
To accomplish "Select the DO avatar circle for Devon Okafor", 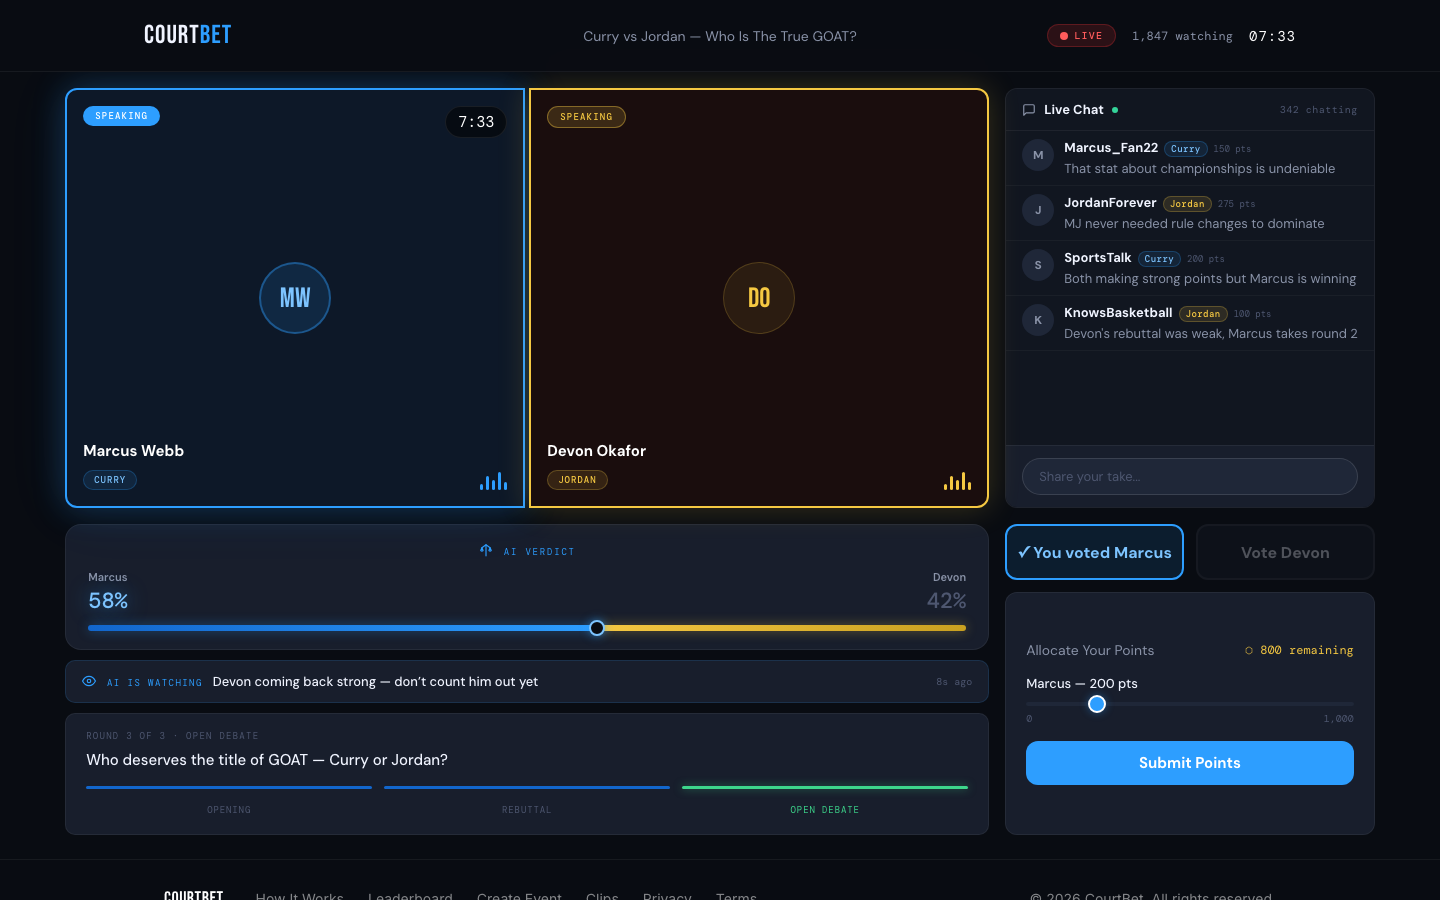I will click(x=759, y=298).
